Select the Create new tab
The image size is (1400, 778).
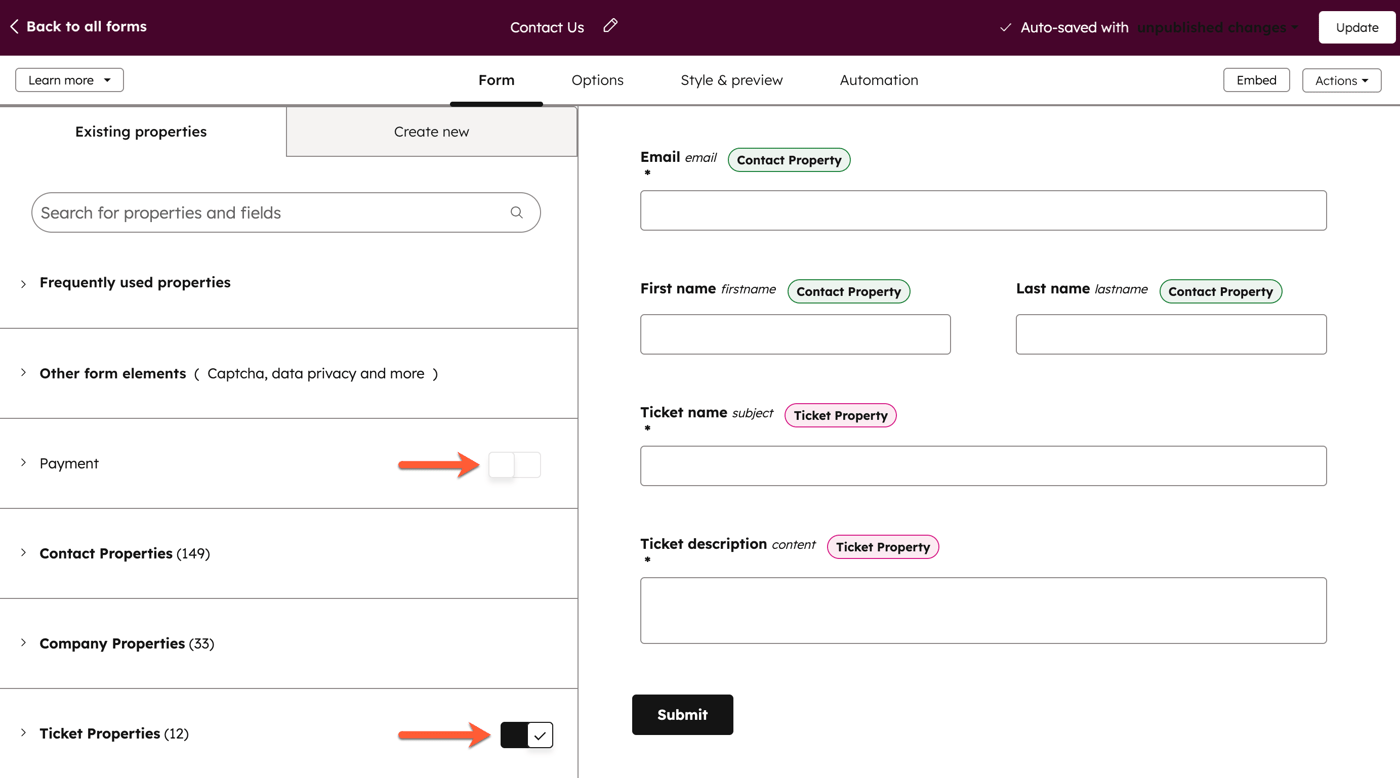[x=431, y=132]
